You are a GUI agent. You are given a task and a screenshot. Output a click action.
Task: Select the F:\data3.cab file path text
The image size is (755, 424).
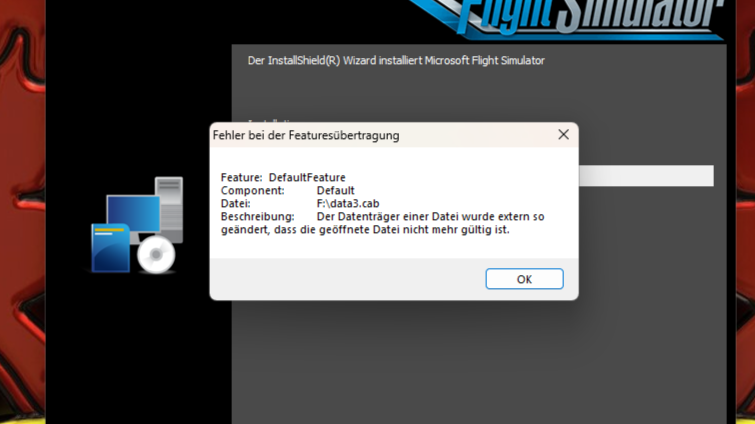pos(348,204)
